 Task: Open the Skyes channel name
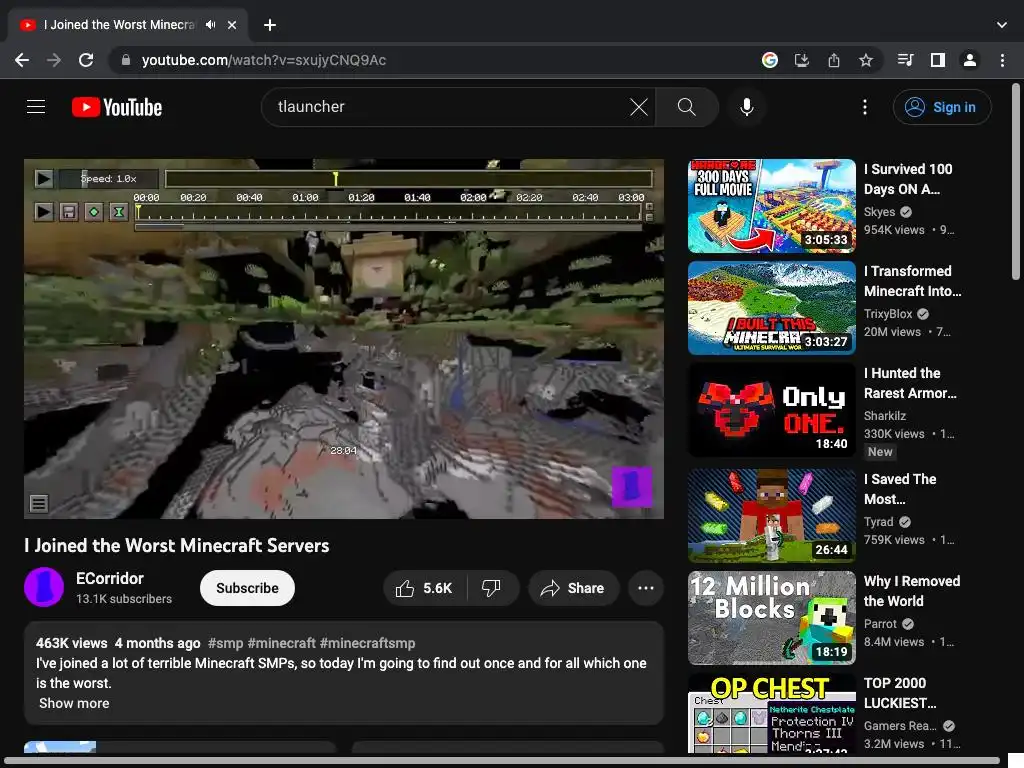(880, 212)
